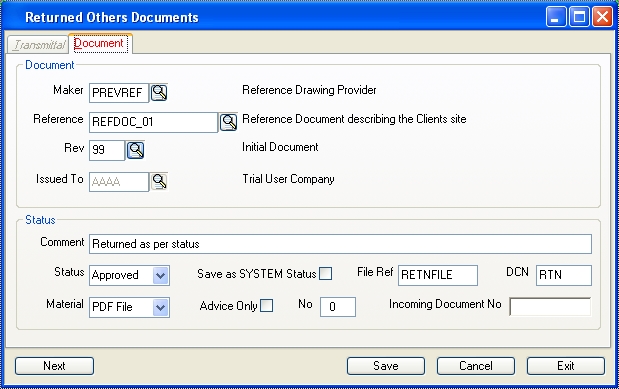The height and width of the screenshot is (389, 619).
Task: Open the Reference lookup magnifier icon
Action: pyautogui.click(x=228, y=122)
